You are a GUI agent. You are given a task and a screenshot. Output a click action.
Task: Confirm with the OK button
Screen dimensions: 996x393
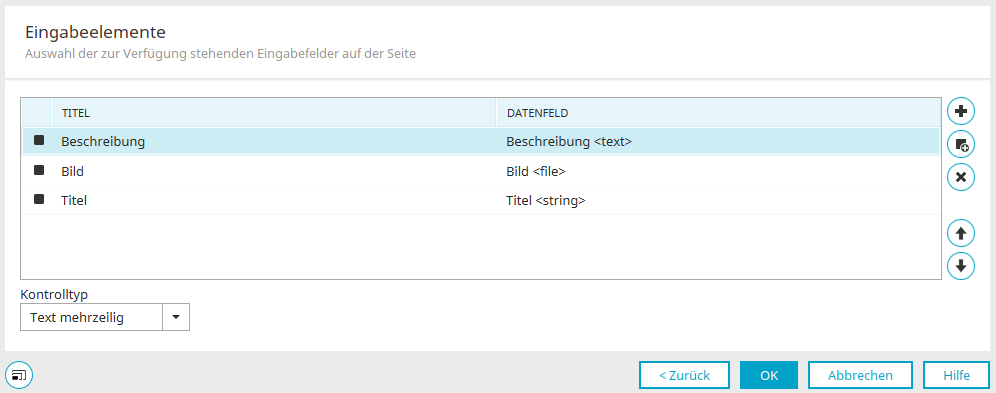tap(769, 375)
